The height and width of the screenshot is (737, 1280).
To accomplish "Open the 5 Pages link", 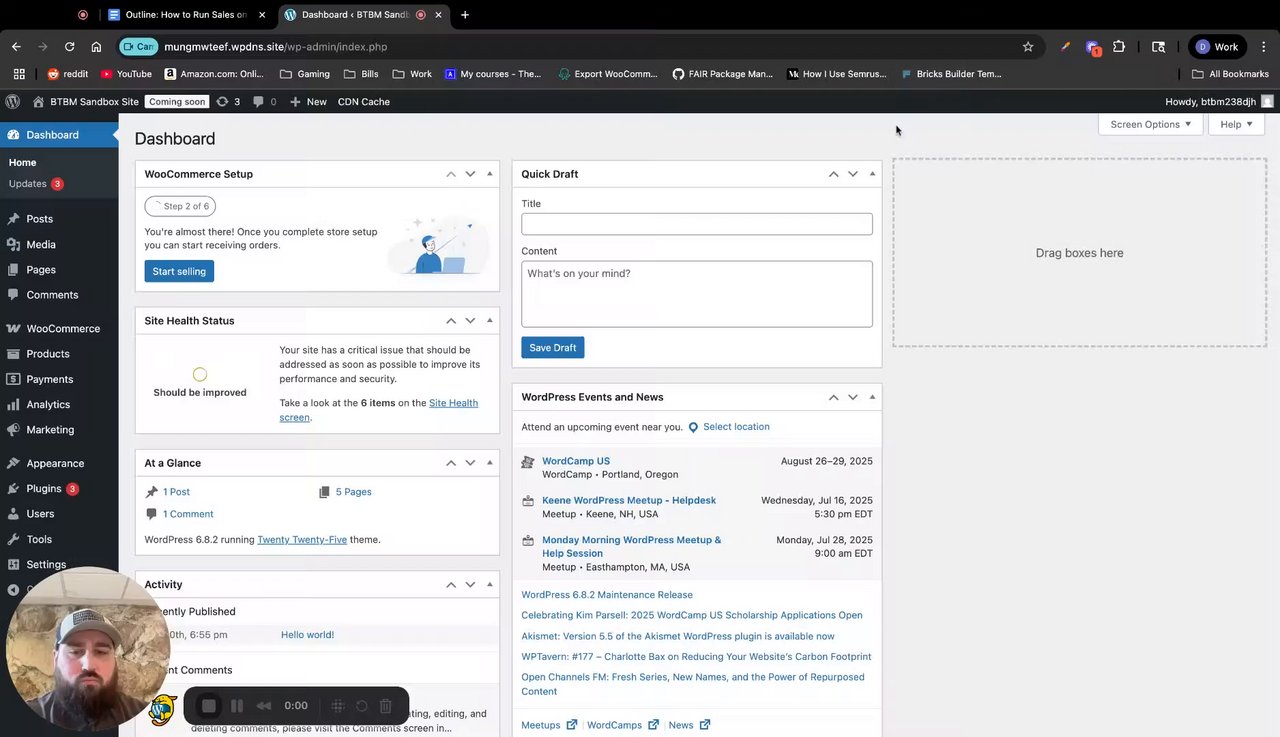I will pos(353,492).
